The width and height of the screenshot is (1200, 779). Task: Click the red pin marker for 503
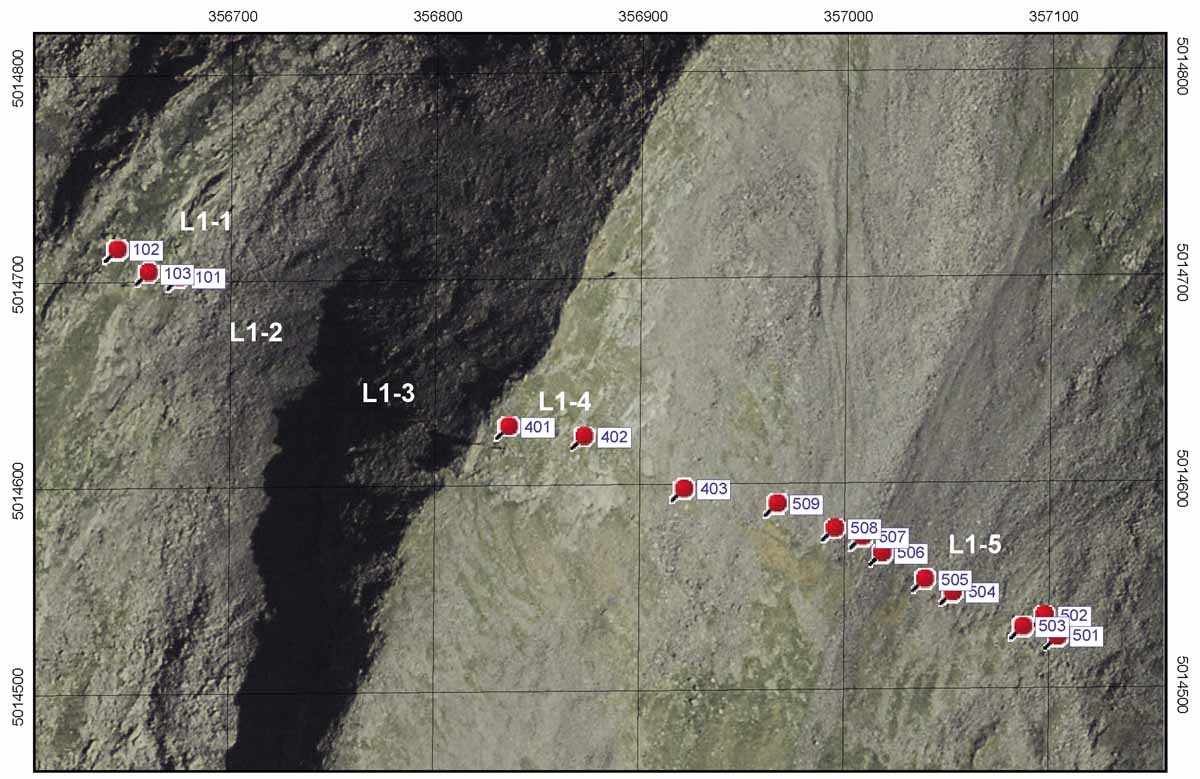(x=1023, y=626)
